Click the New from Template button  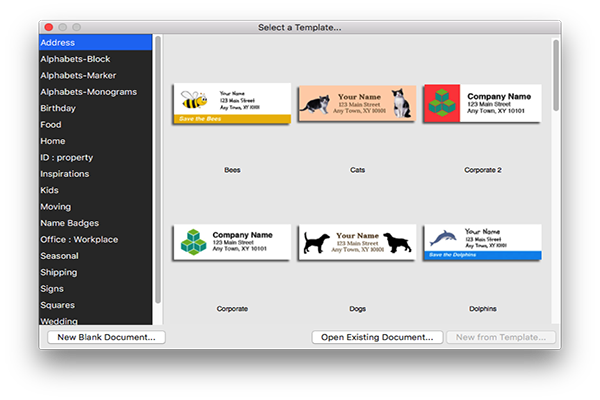tap(501, 337)
